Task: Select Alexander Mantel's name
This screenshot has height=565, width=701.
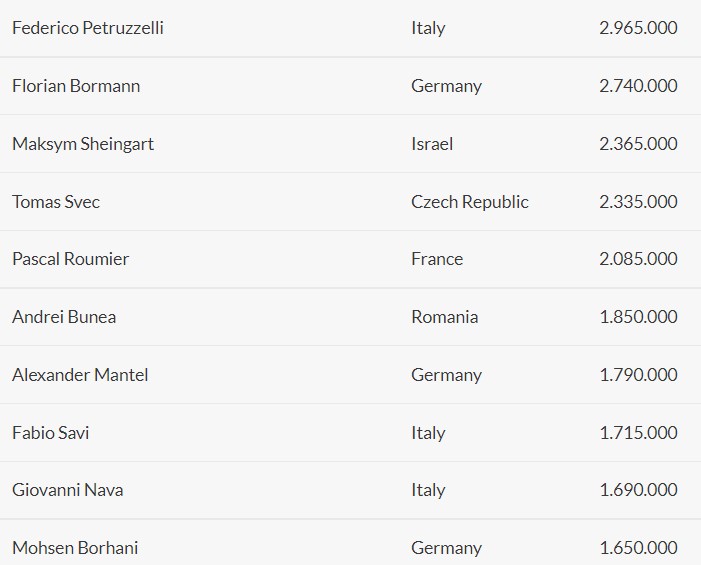Action: [80, 375]
